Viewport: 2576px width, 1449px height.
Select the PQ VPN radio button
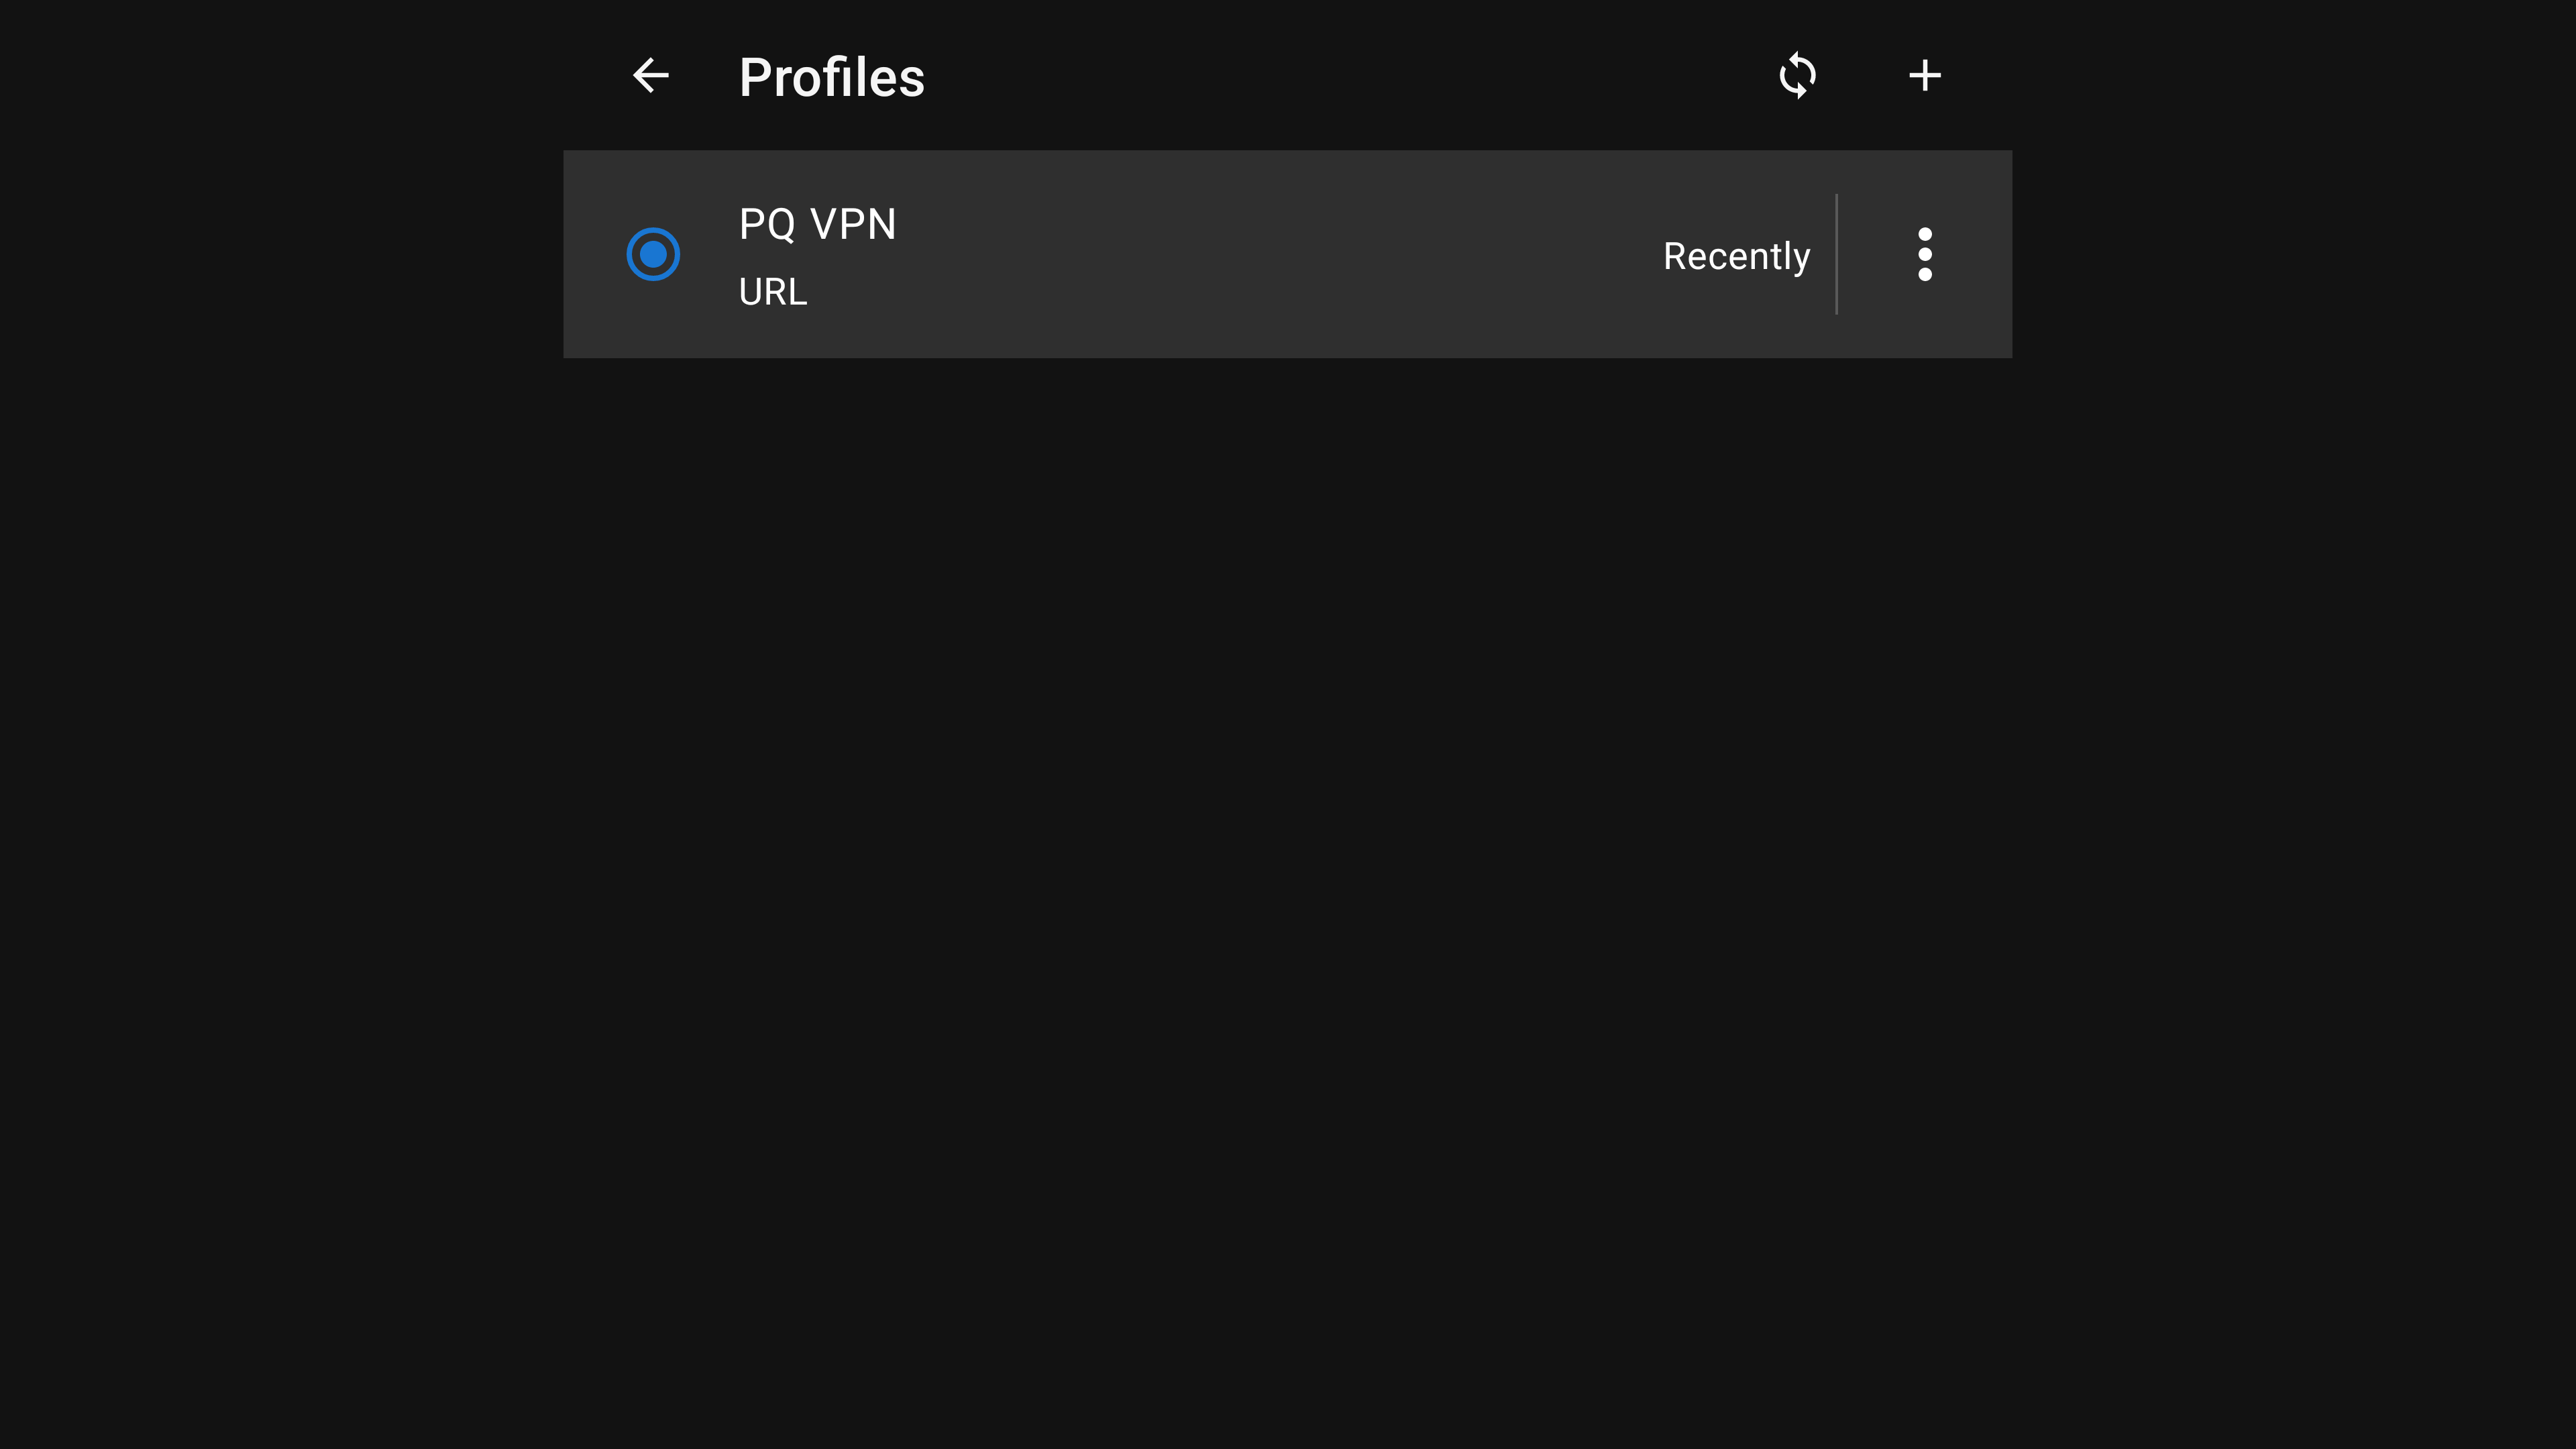point(653,254)
